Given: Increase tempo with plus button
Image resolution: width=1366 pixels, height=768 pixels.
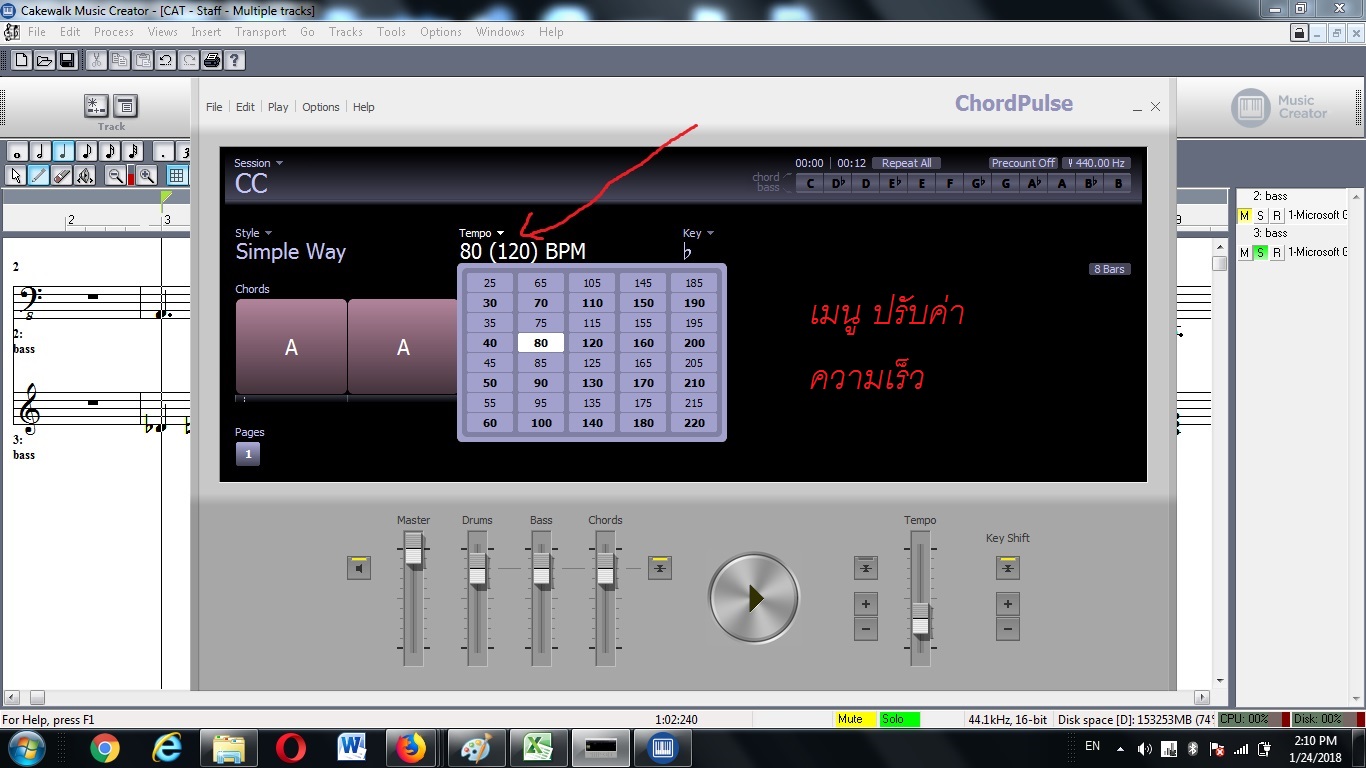Looking at the screenshot, I should click(866, 604).
